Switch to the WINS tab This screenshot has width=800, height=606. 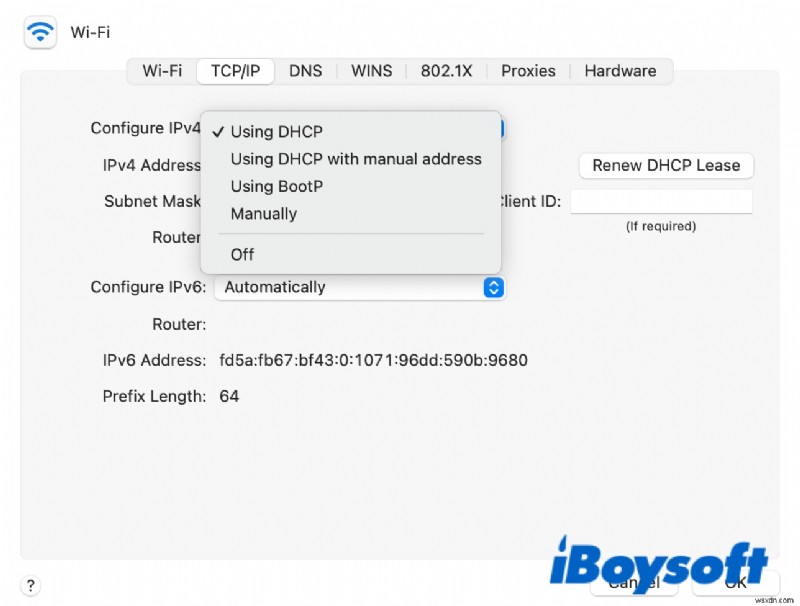pyautogui.click(x=371, y=71)
